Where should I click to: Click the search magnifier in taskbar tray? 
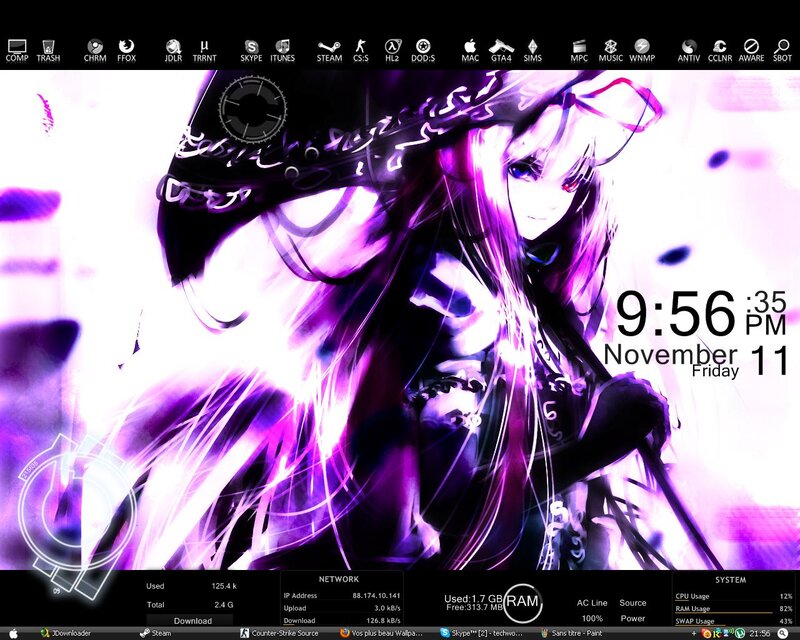pyautogui.click(x=785, y=633)
